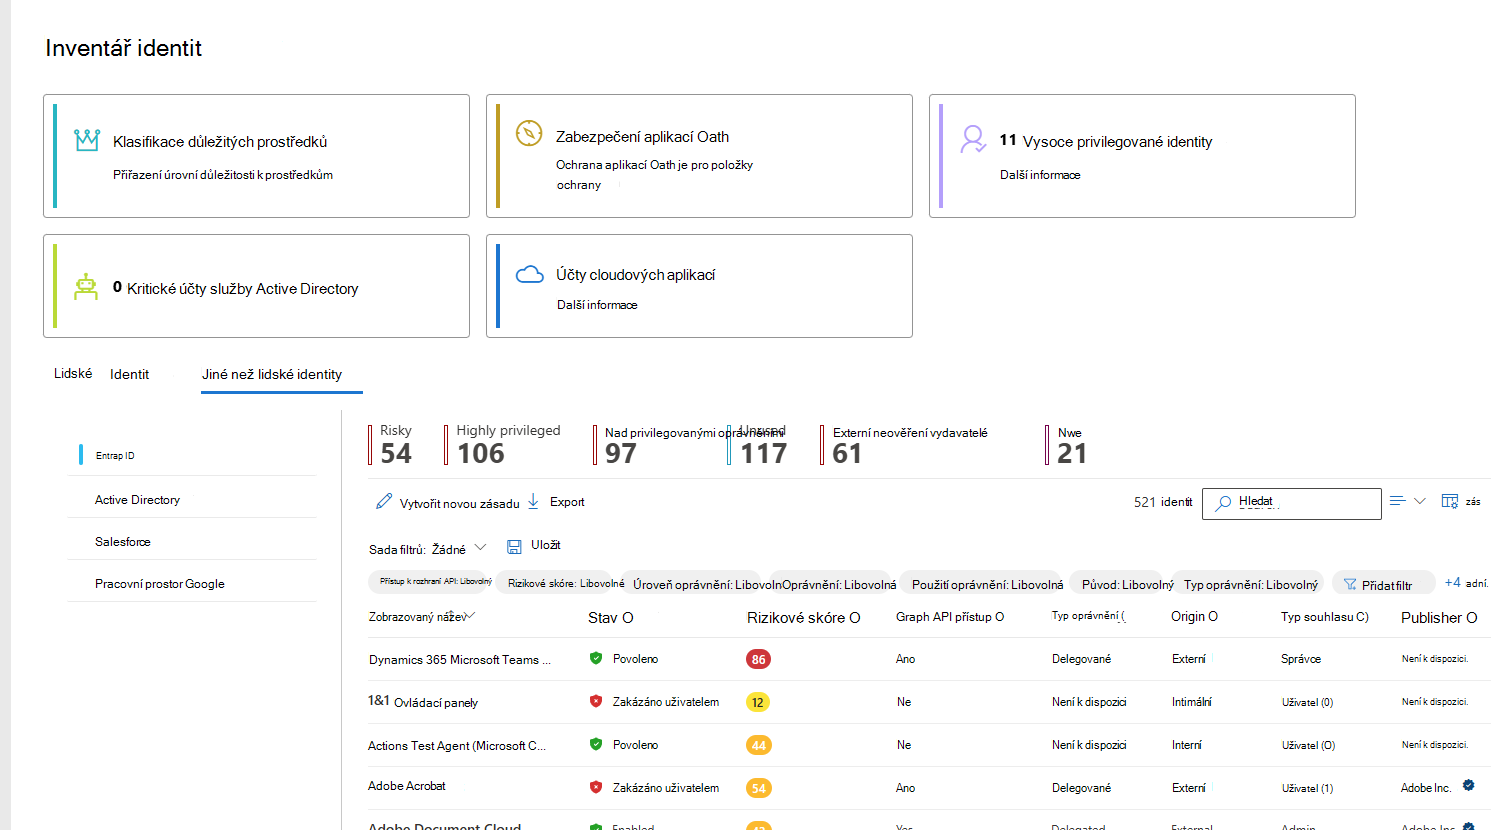Expand the chevron next to the grouping icon
1491x830 pixels.
coord(1419,501)
